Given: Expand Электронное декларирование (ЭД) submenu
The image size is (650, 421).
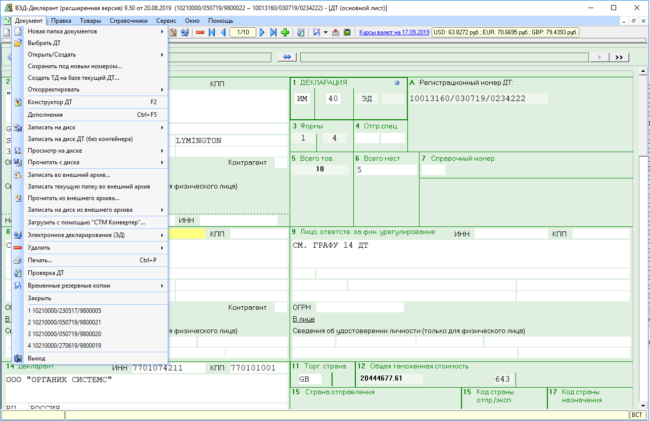Looking at the screenshot, I should tap(76, 234).
